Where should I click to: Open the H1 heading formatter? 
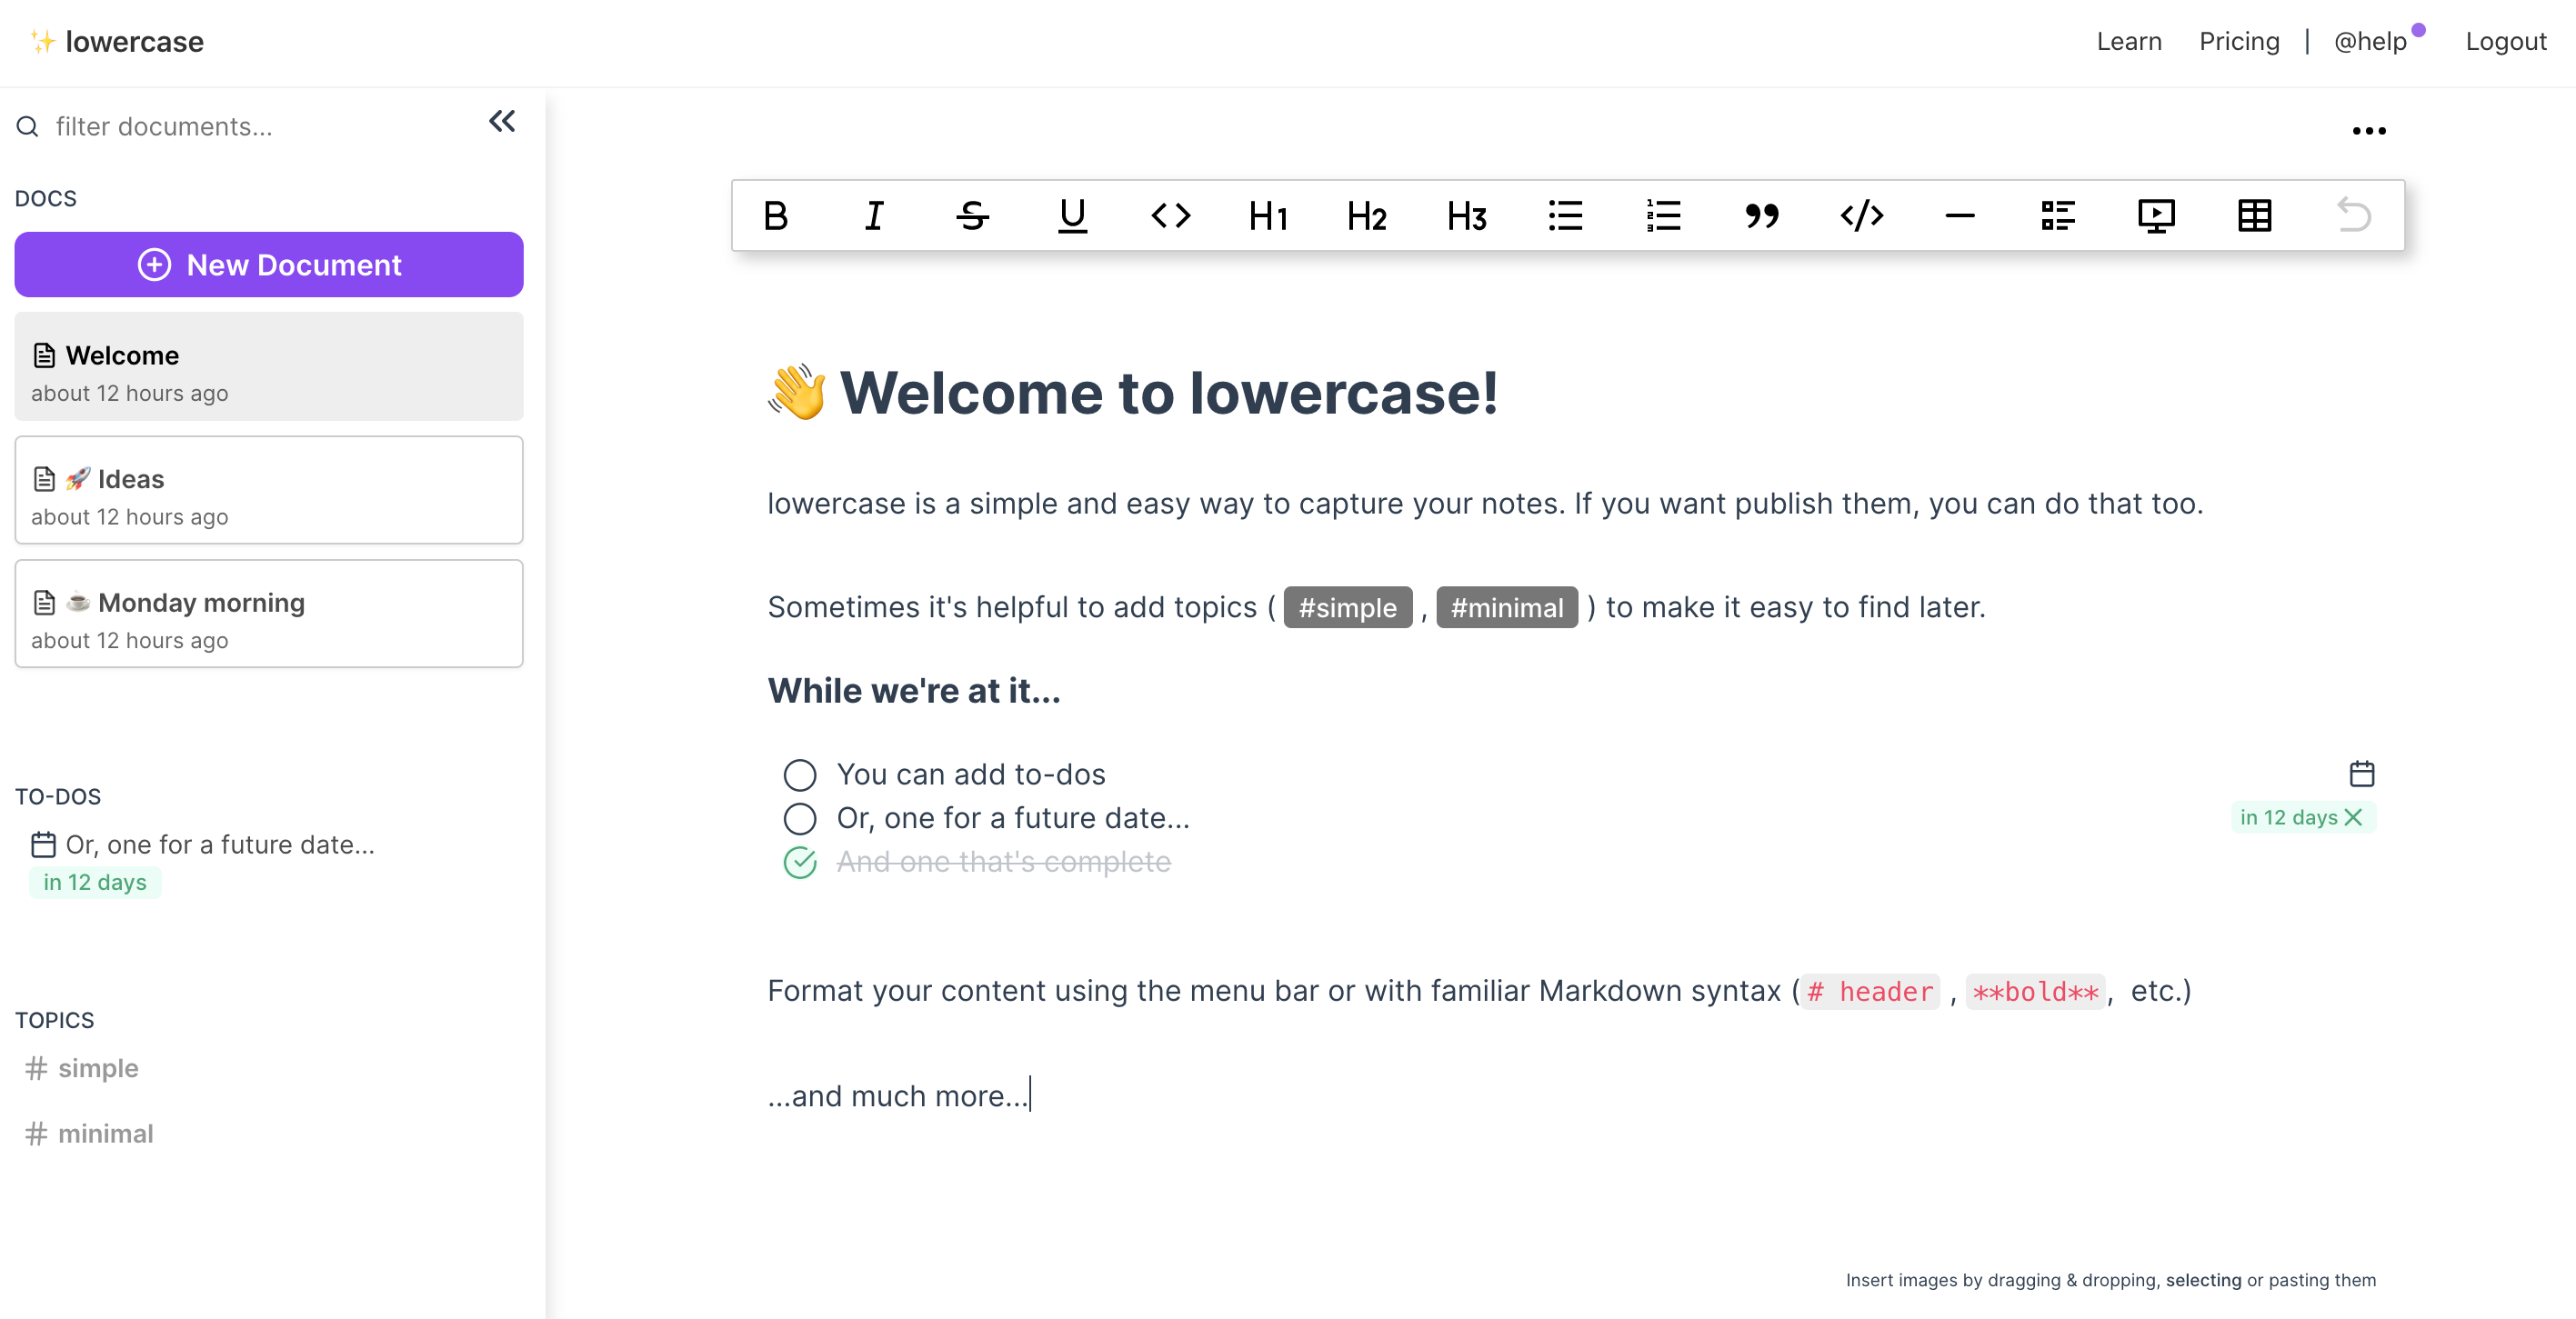[x=1267, y=214]
